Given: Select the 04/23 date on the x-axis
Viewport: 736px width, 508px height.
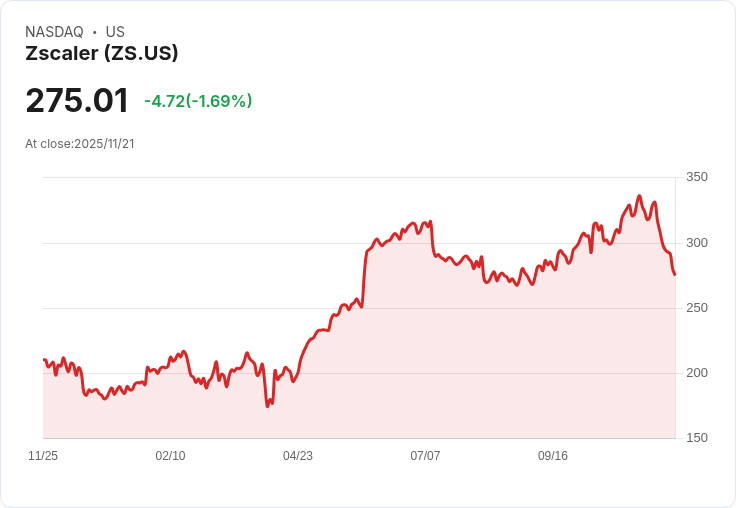Looking at the screenshot, I should 298,456.
